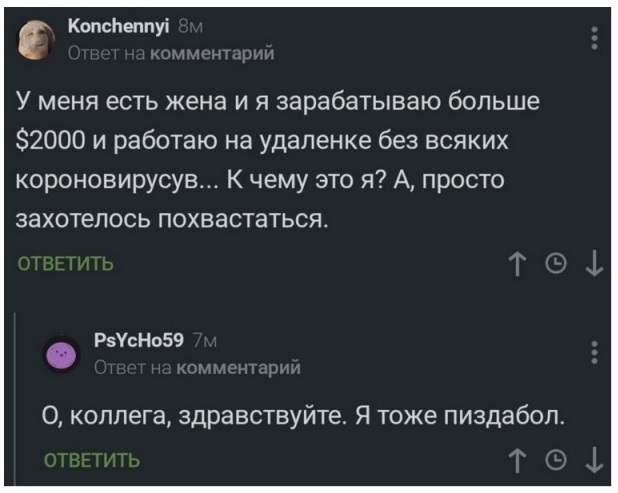Downvote PsYcHo59's reply
Image resolution: width=618 pixels, height=493 pixels.
pos(596,459)
